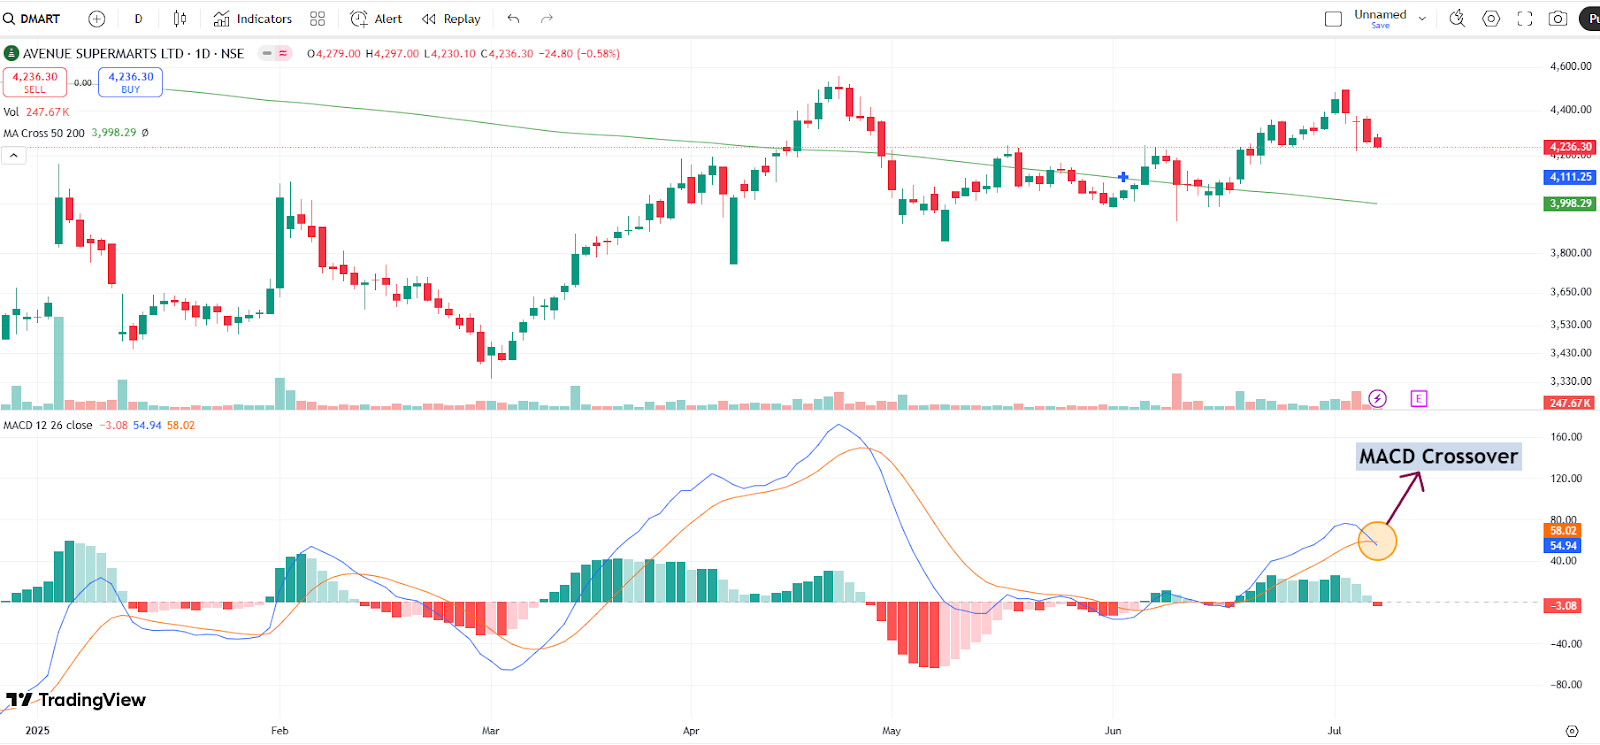The image size is (1600, 745).
Task: Open the quick search lightning icon
Action: [x=1457, y=18]
